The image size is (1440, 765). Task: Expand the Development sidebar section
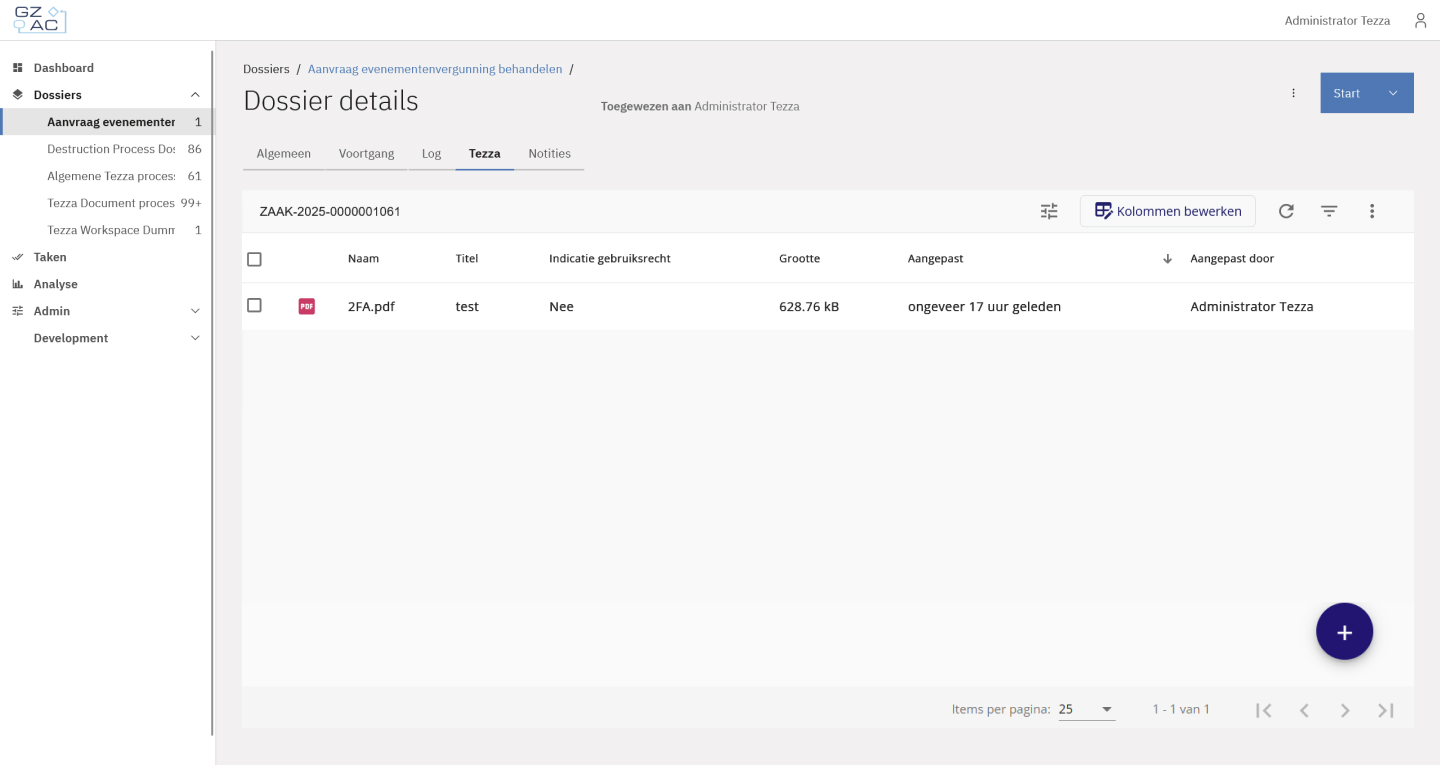pos(195,338)
